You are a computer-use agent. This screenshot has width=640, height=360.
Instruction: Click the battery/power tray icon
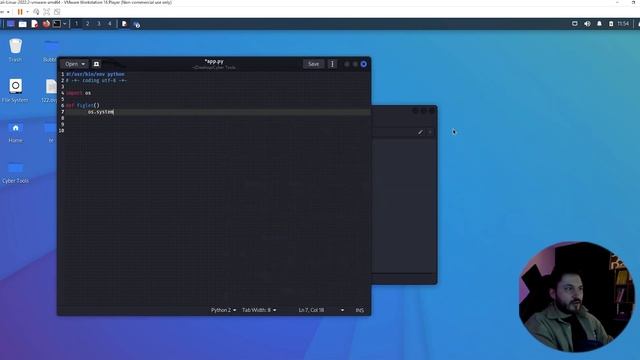coord(611,24)
